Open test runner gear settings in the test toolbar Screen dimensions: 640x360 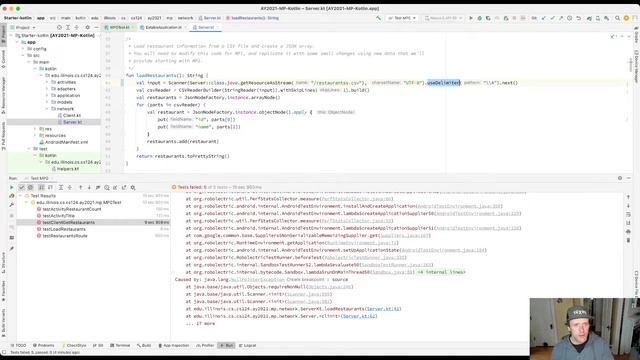point(133,187)
